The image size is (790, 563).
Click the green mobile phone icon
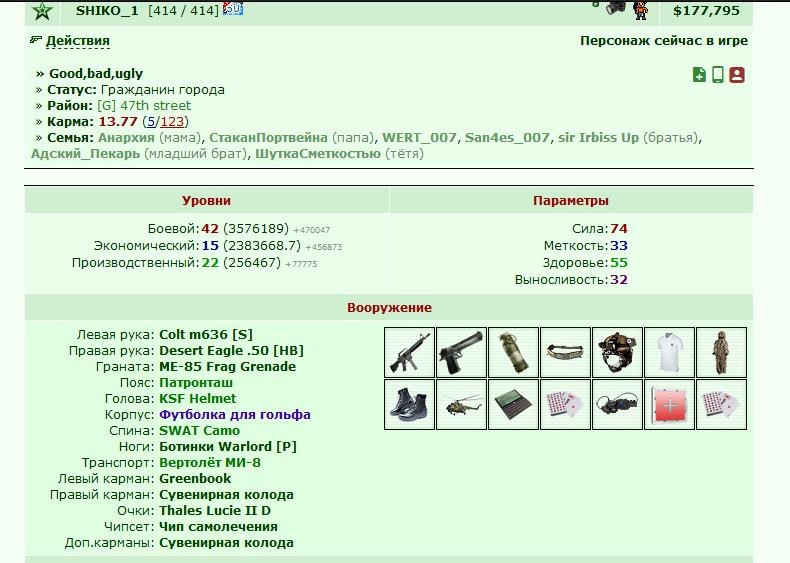717,75
